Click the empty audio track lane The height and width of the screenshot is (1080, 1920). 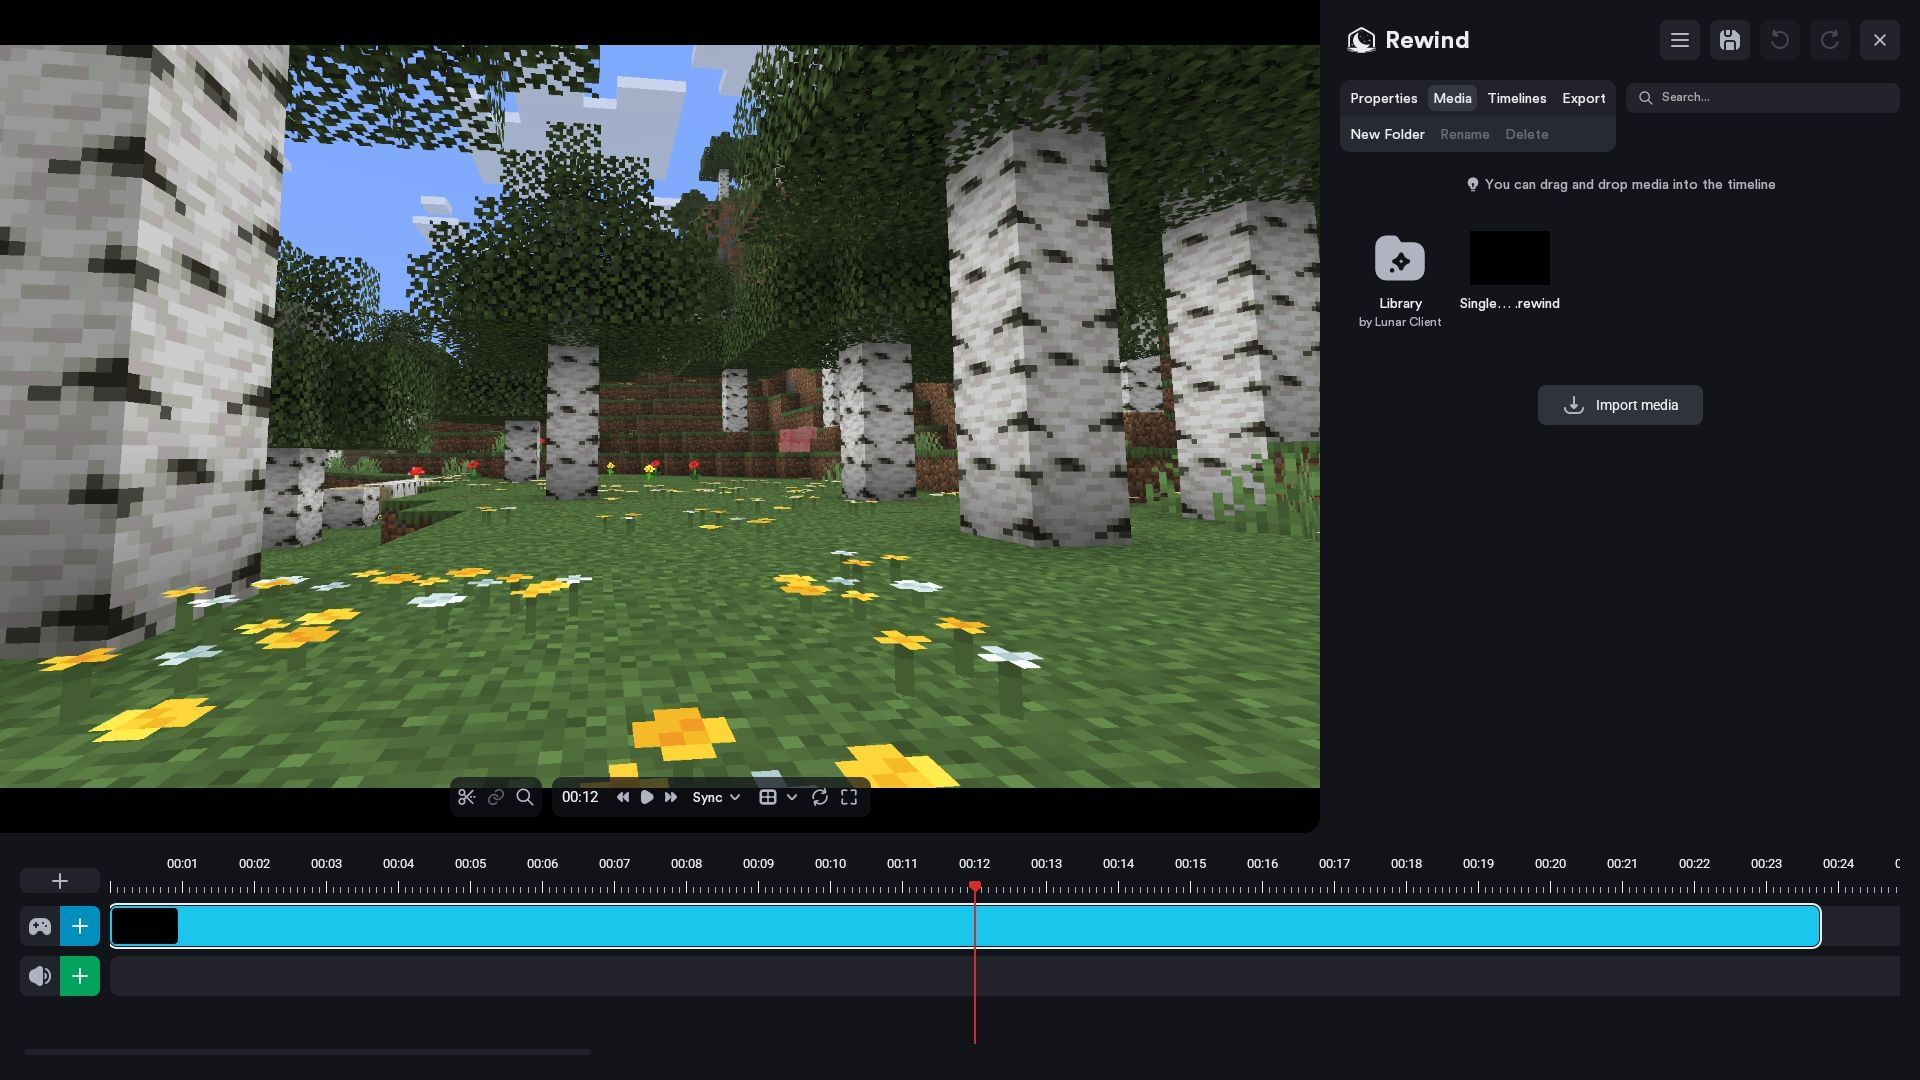[x=1005, y=976]
